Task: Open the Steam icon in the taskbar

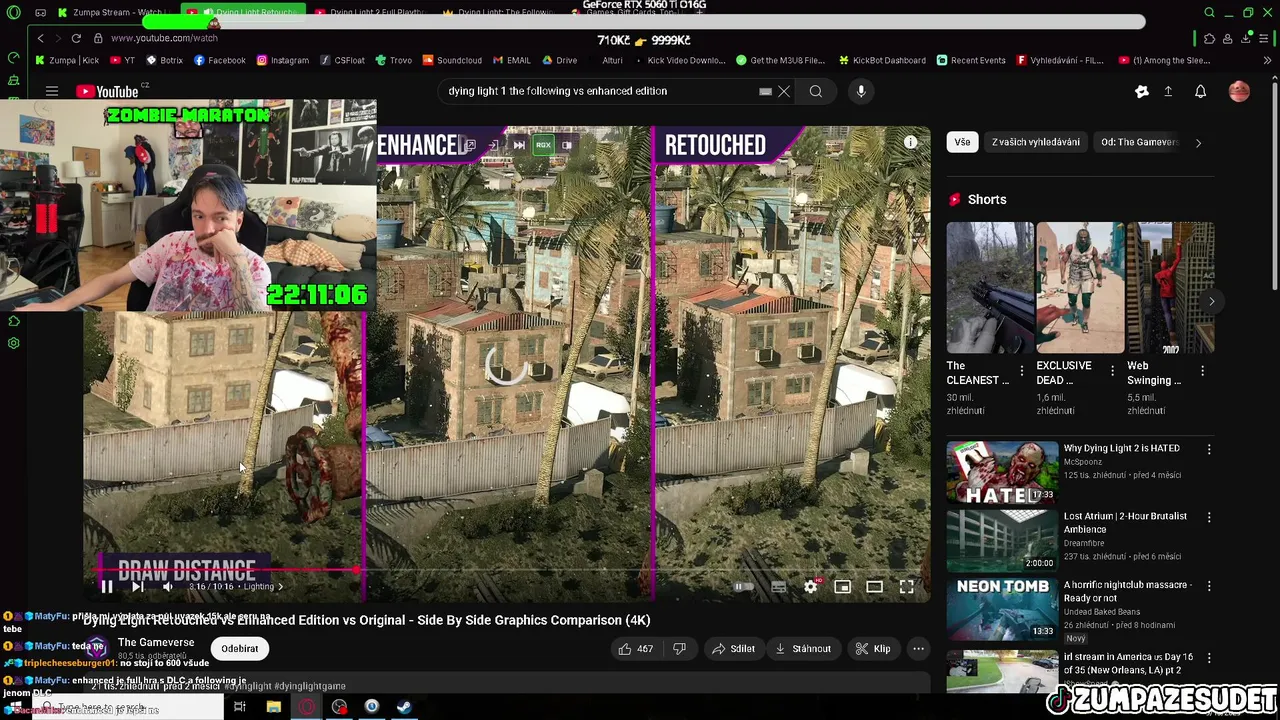Action: 404,707
